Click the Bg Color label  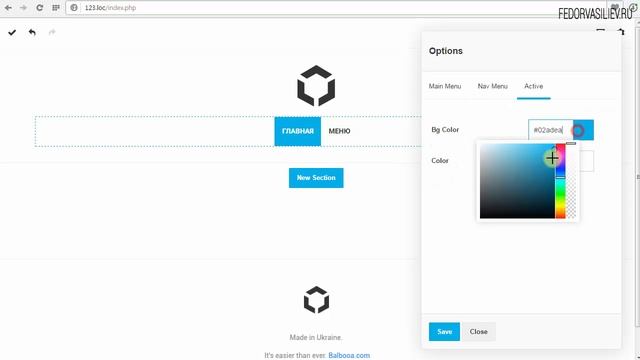point(445,130)
